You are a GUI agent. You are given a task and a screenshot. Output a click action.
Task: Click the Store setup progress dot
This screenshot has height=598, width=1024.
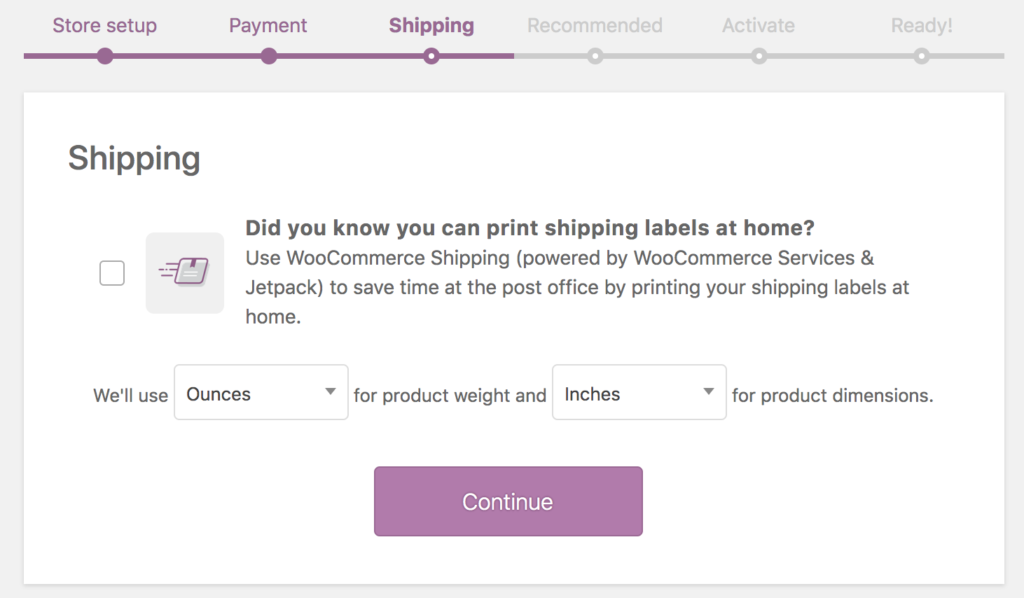105,56
